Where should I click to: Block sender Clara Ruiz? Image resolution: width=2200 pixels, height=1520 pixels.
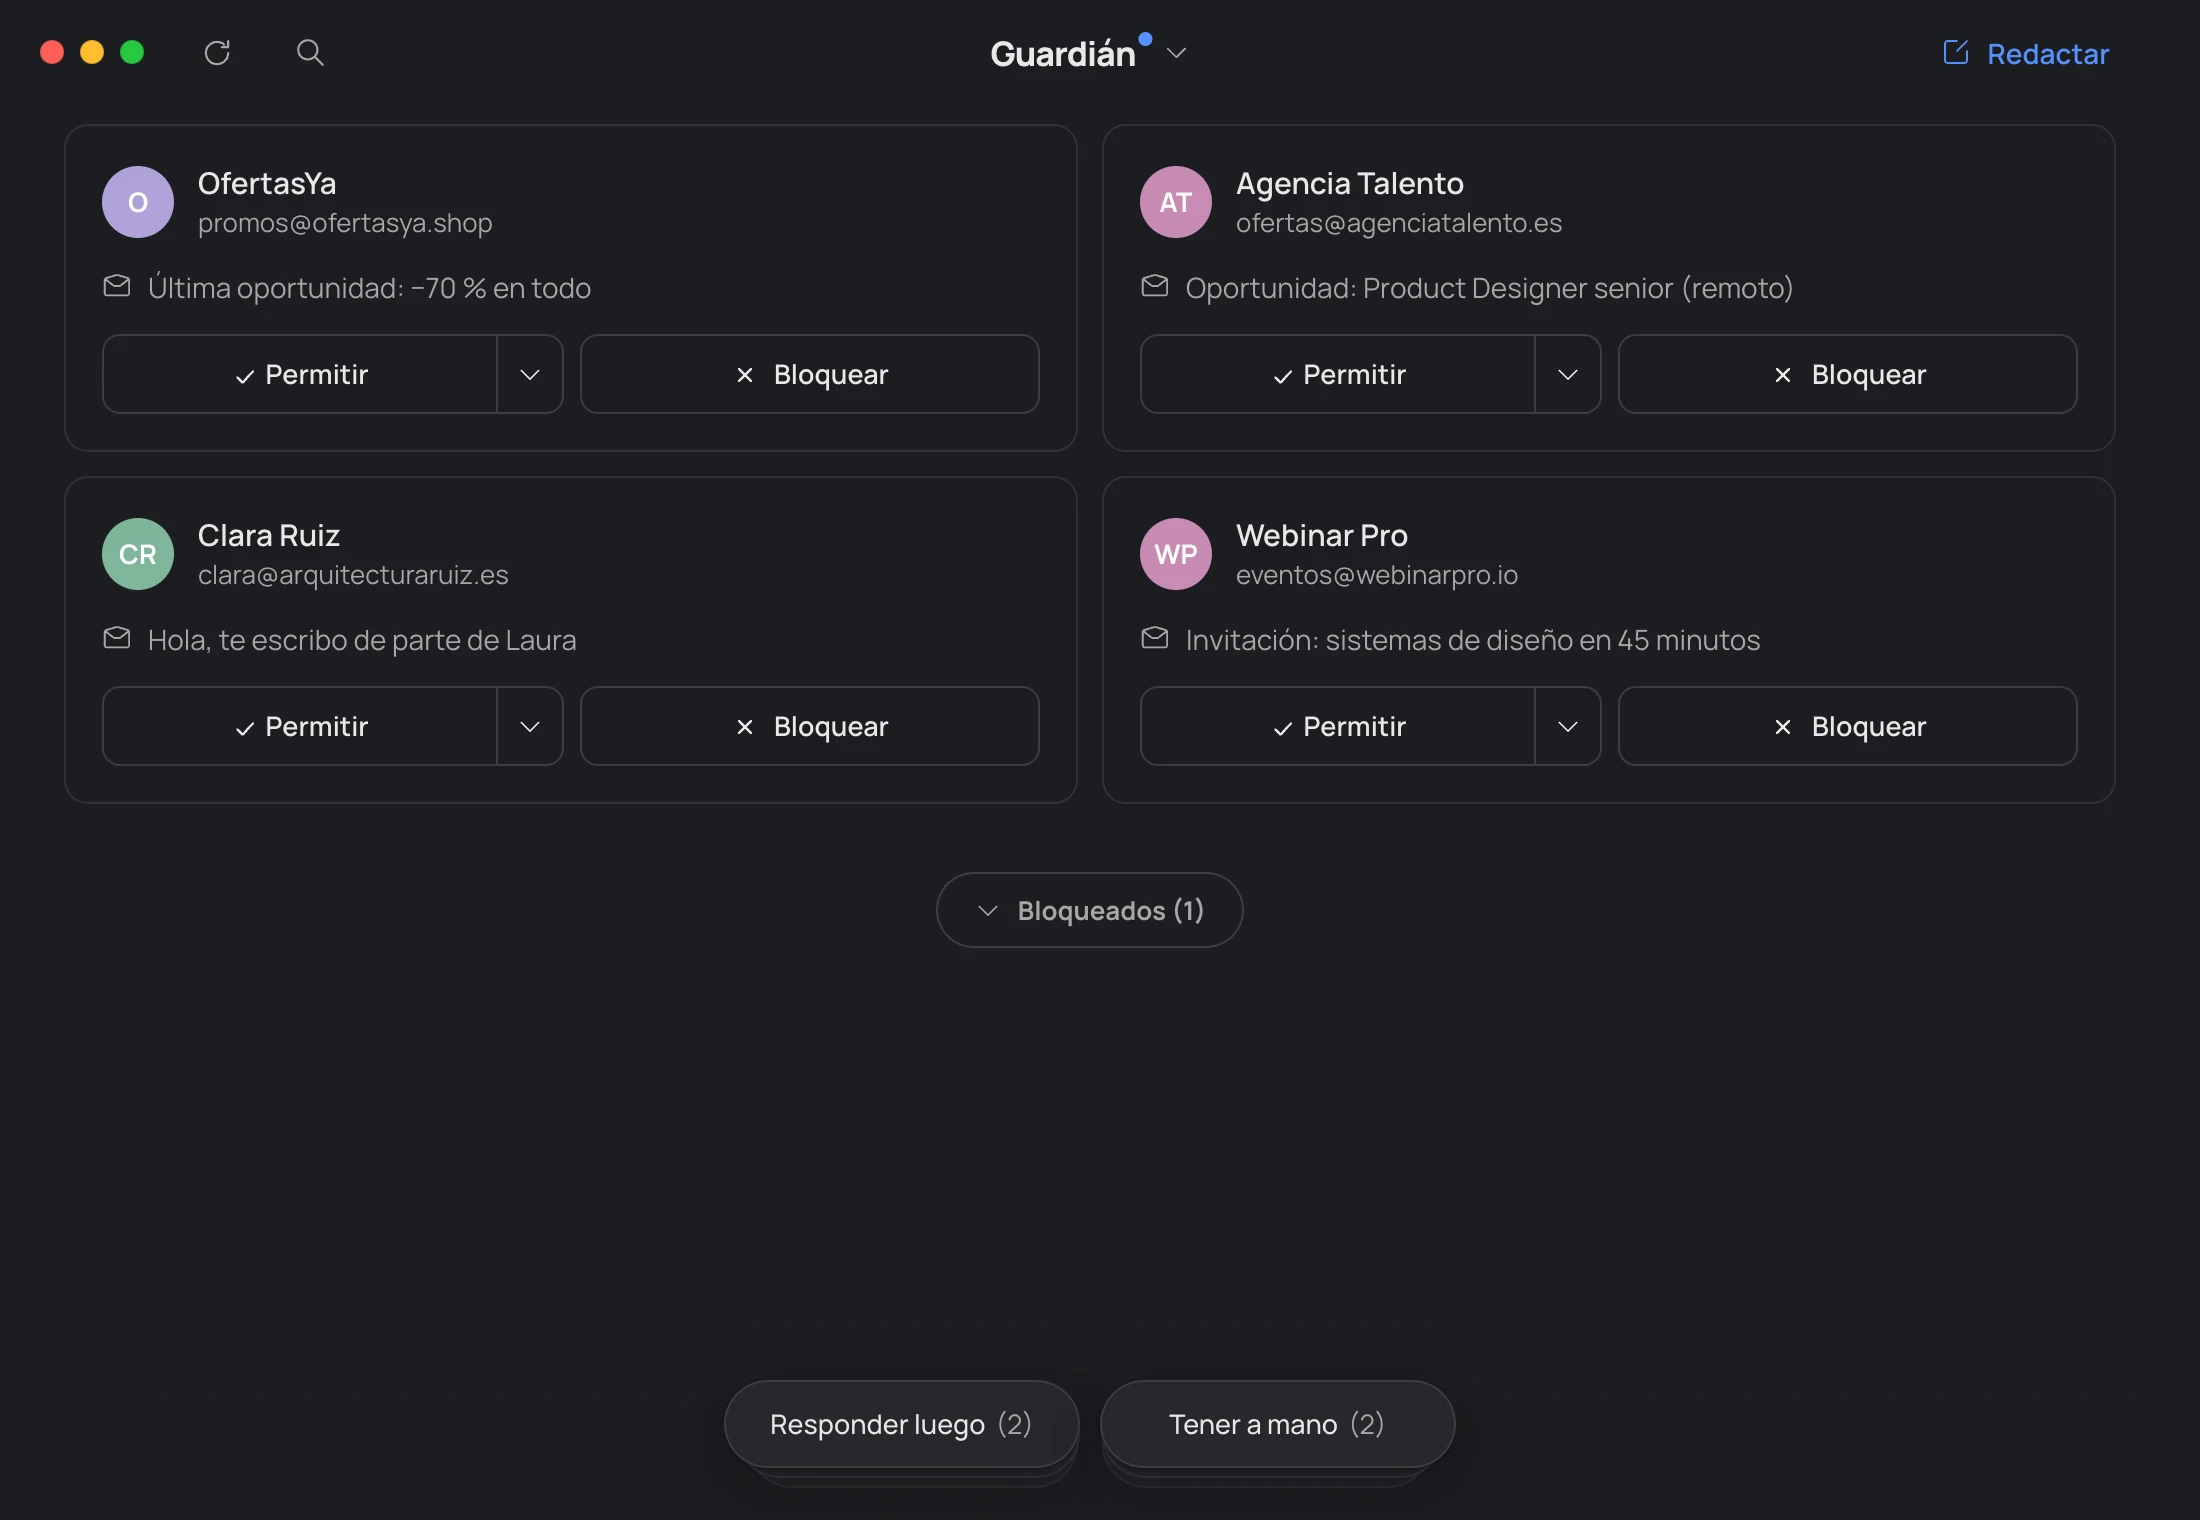point(810,726)
